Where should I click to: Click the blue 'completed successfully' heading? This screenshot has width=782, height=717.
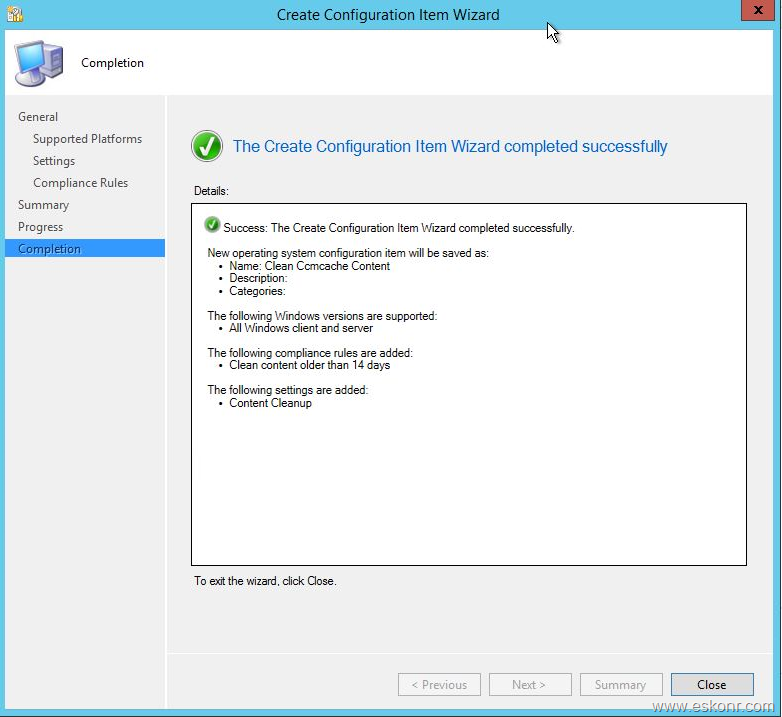pyautogui.click(x=450, y=147)
